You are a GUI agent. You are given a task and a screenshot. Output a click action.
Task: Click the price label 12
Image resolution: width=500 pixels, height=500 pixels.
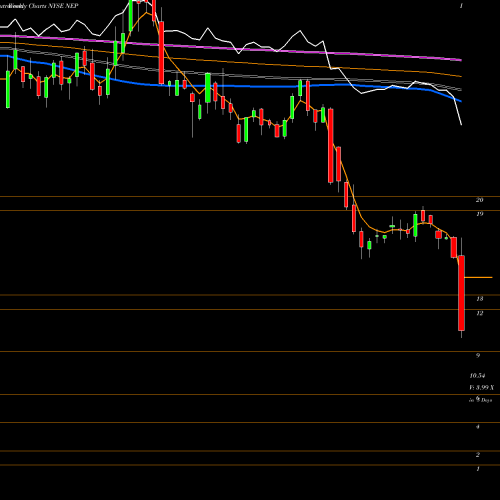click(479, 313)
